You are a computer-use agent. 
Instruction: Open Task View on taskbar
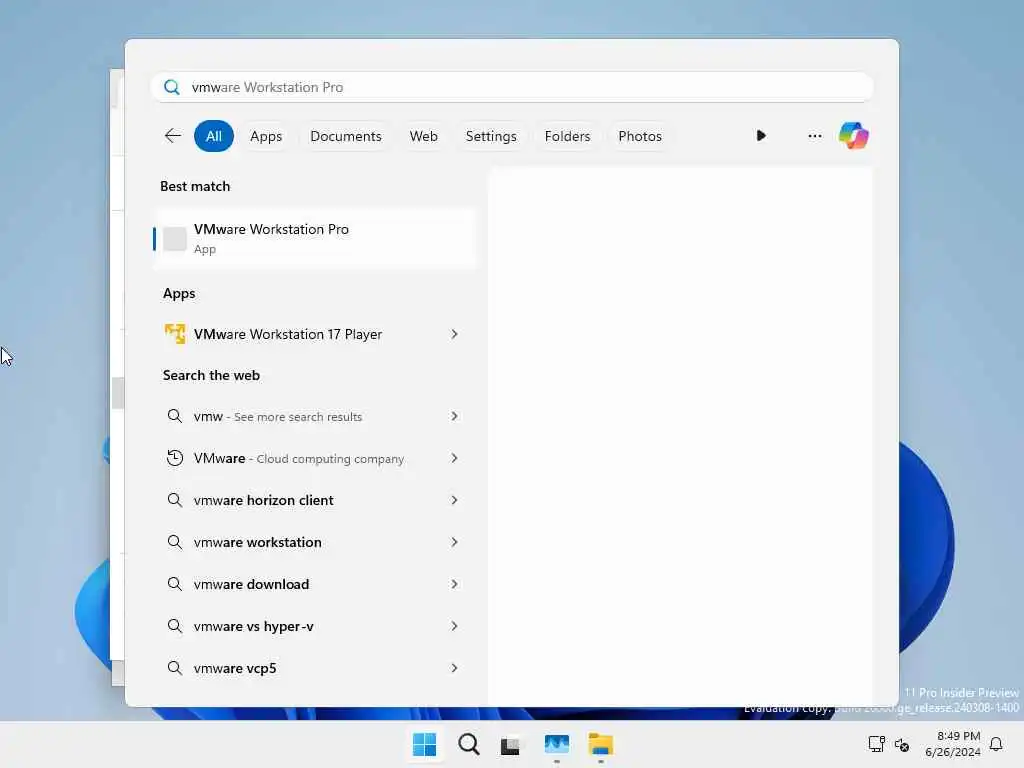[511, 745]
